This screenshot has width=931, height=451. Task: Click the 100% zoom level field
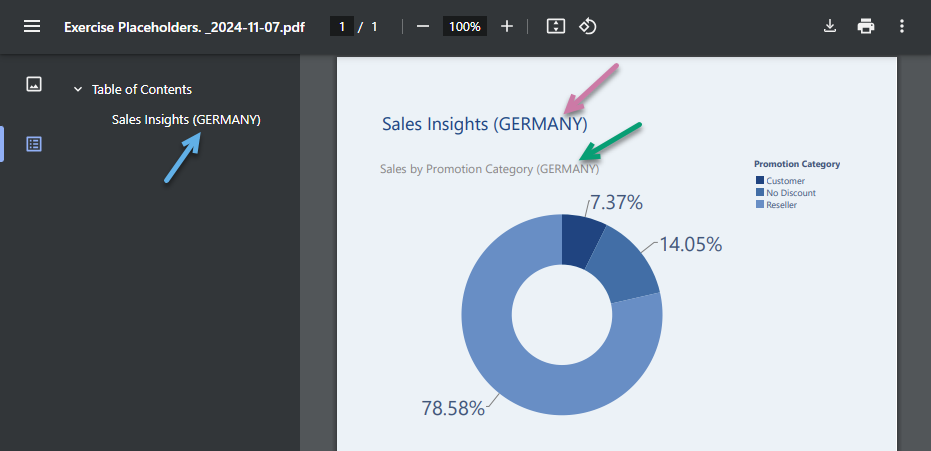[465, 27]
